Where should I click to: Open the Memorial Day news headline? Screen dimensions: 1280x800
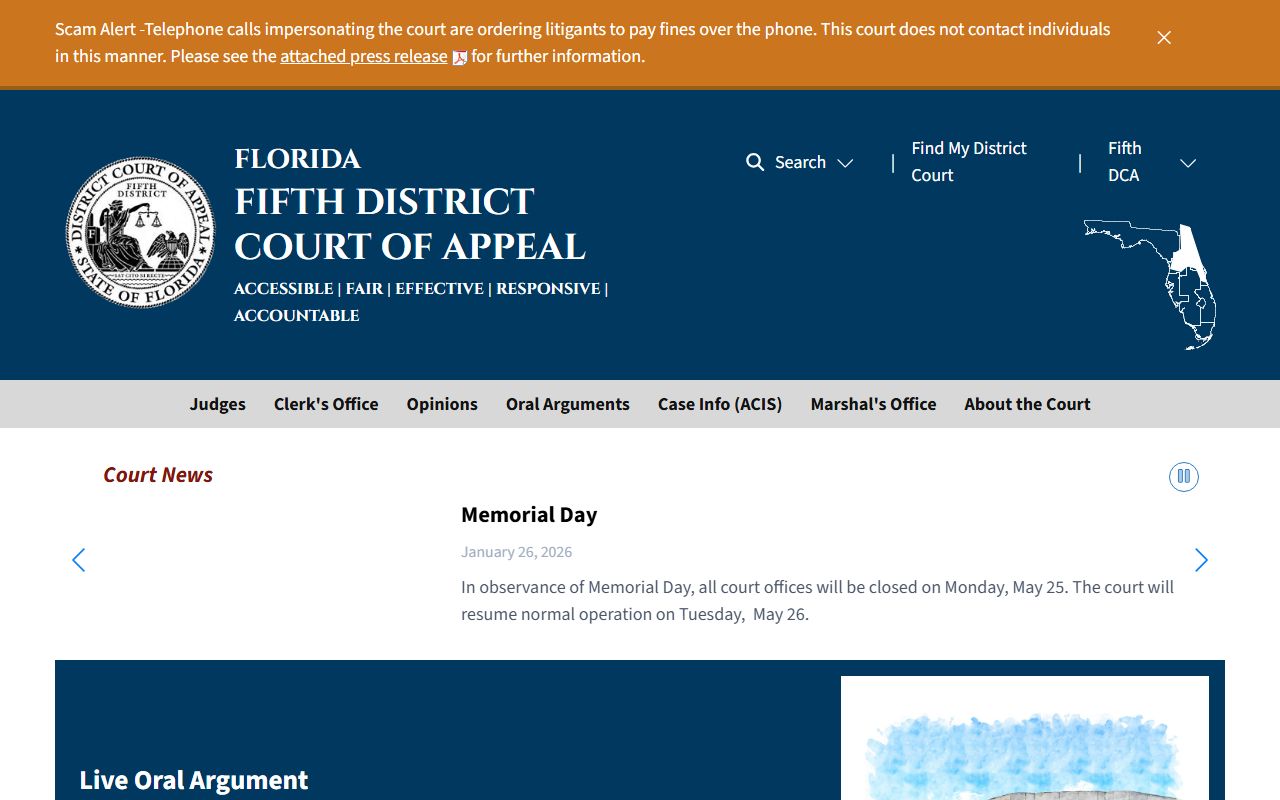(529, 515)
